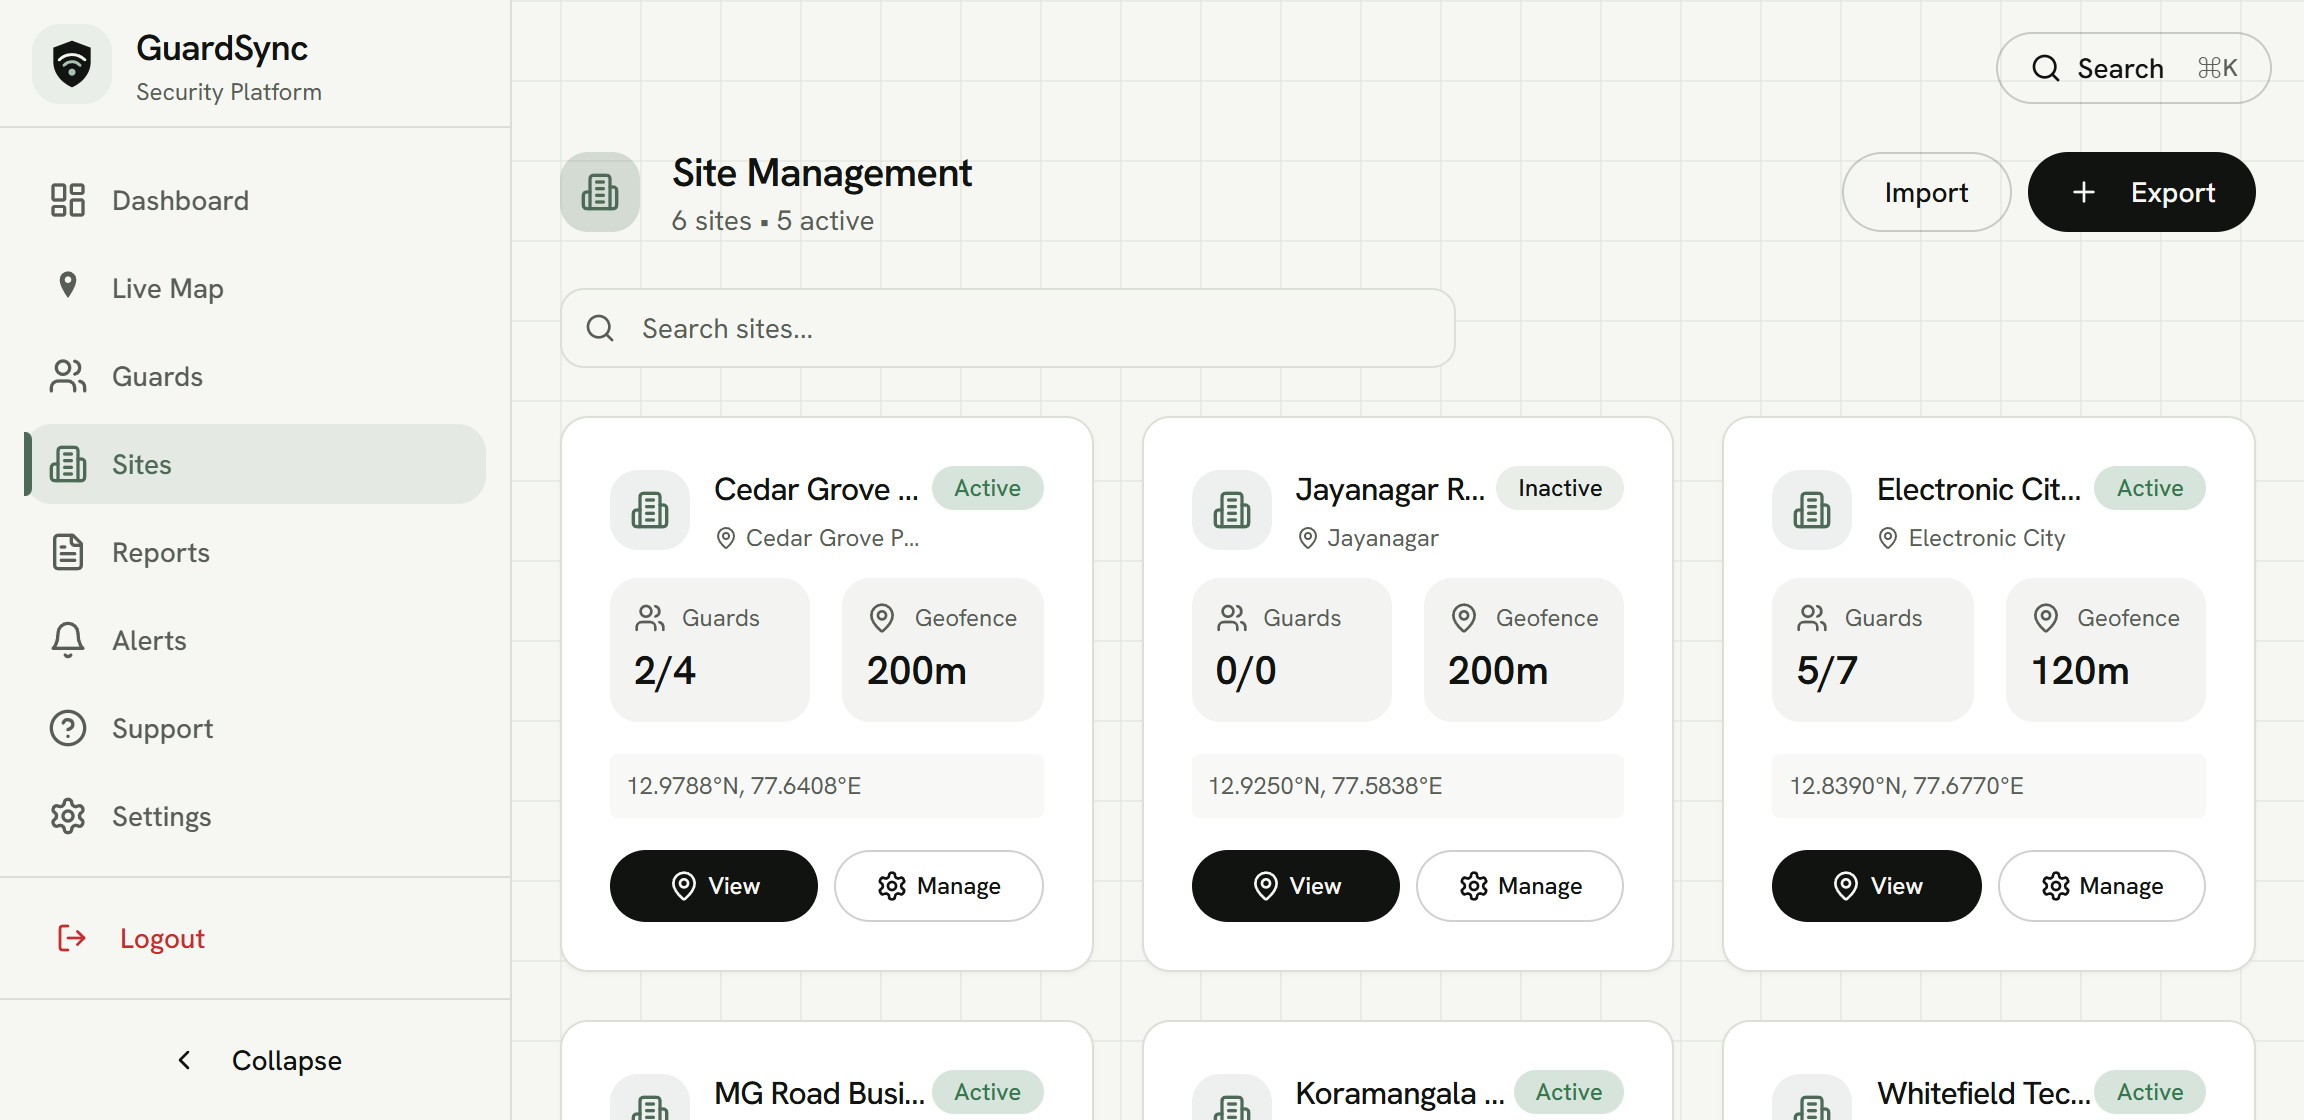
Task: Click coordinates 12.9788°N, 77.6408°E
Action: coord(744,786)
